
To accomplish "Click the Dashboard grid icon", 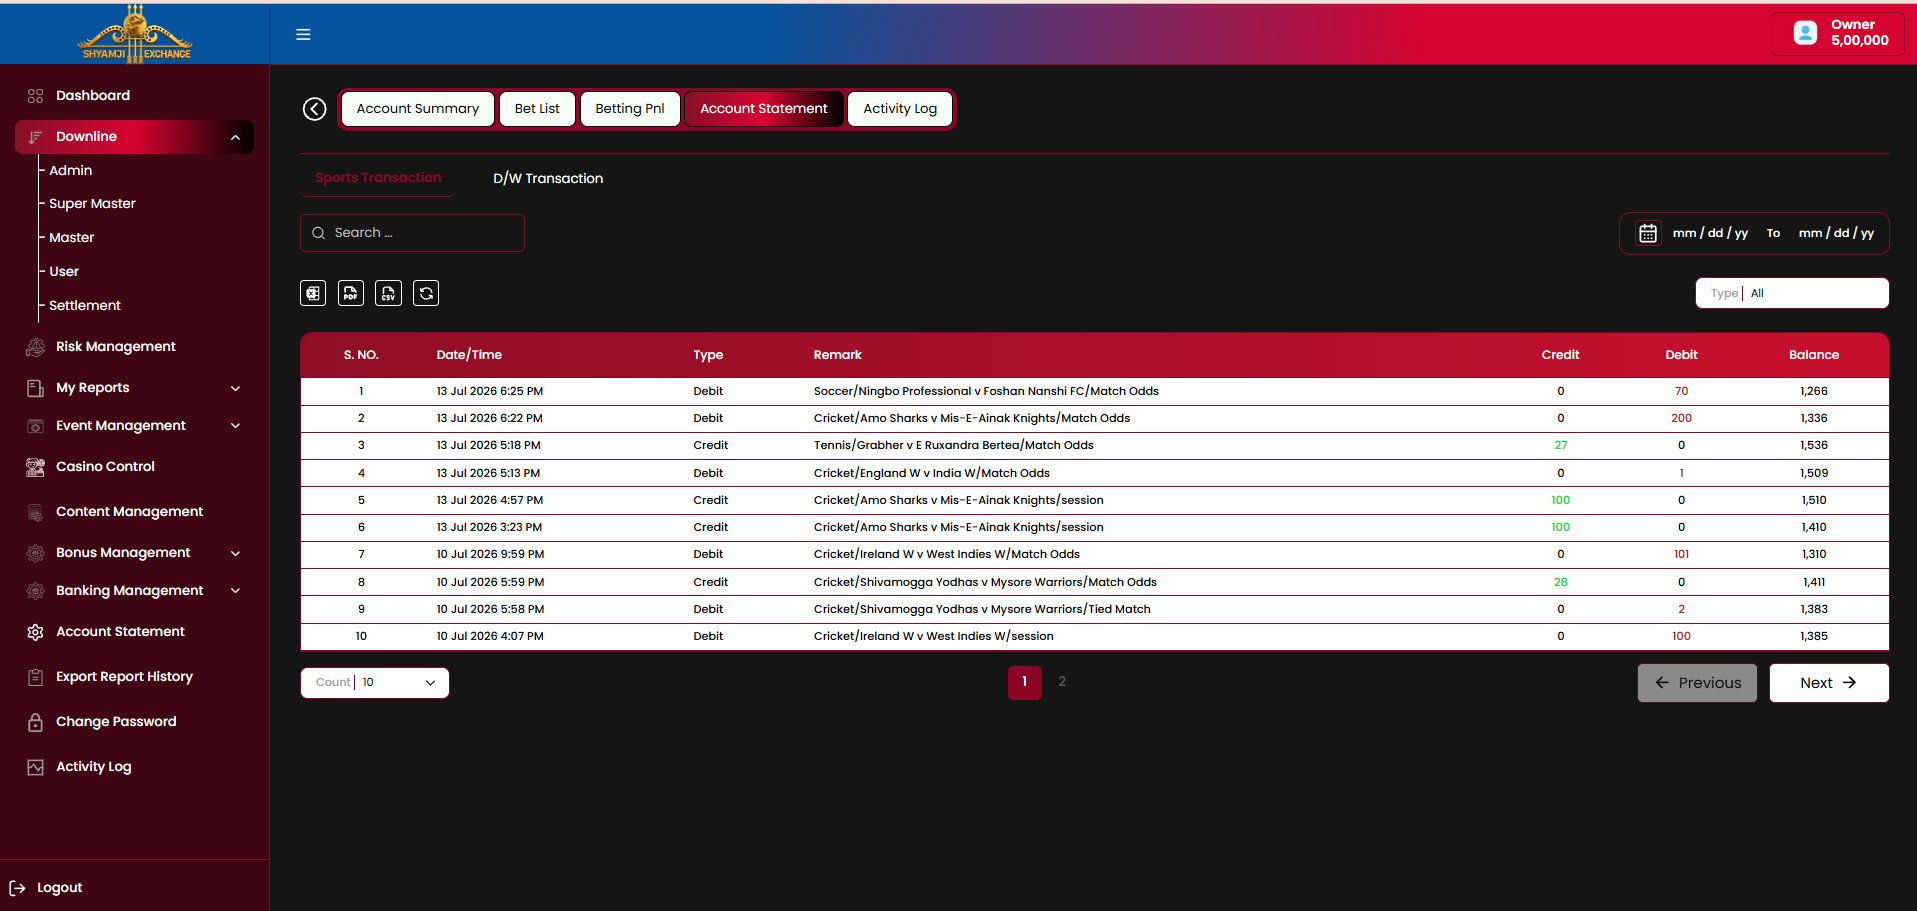I will click(x=36, y=96).
